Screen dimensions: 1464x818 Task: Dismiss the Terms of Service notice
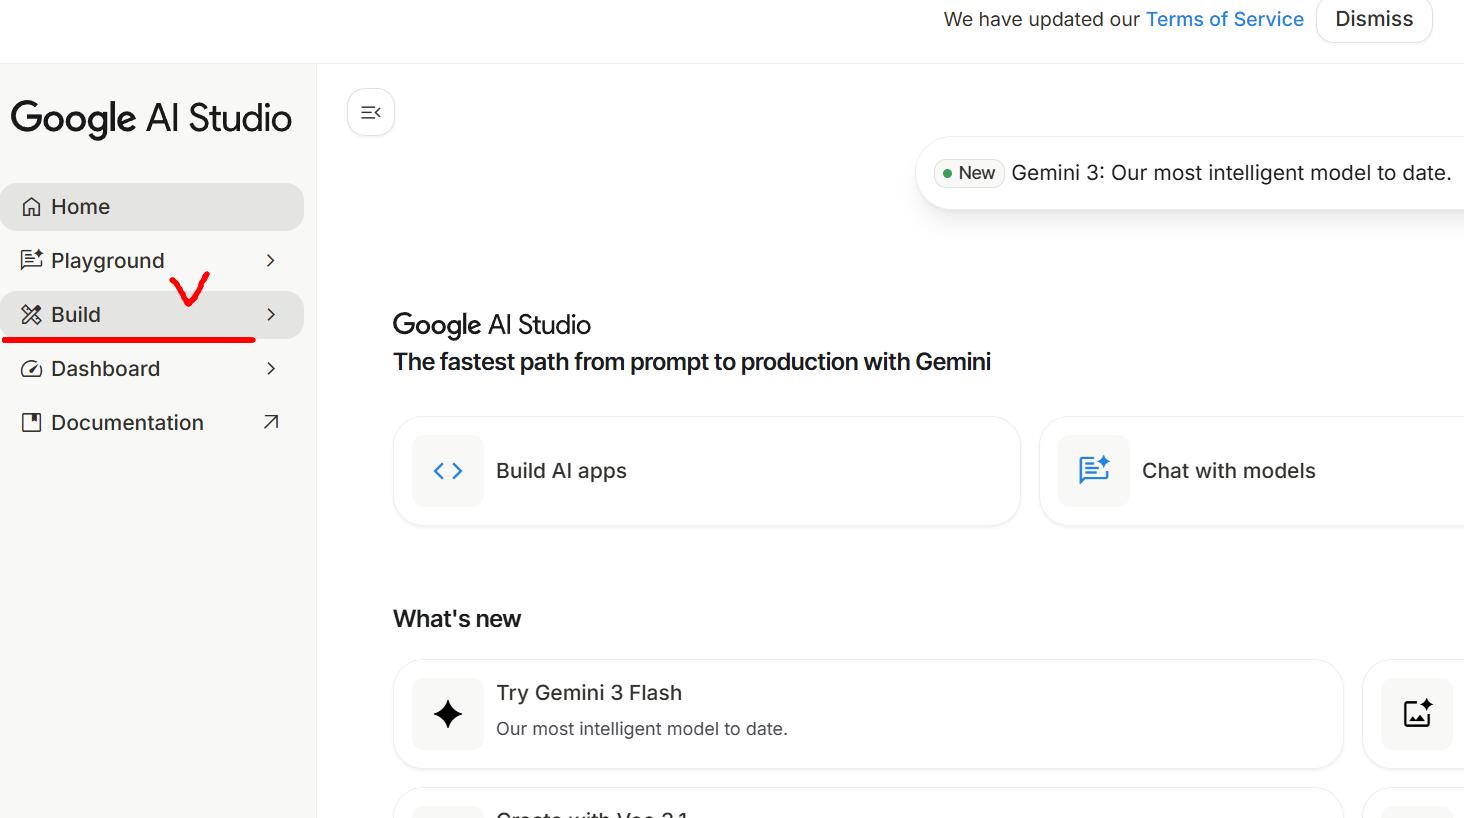pos(1374,20)
